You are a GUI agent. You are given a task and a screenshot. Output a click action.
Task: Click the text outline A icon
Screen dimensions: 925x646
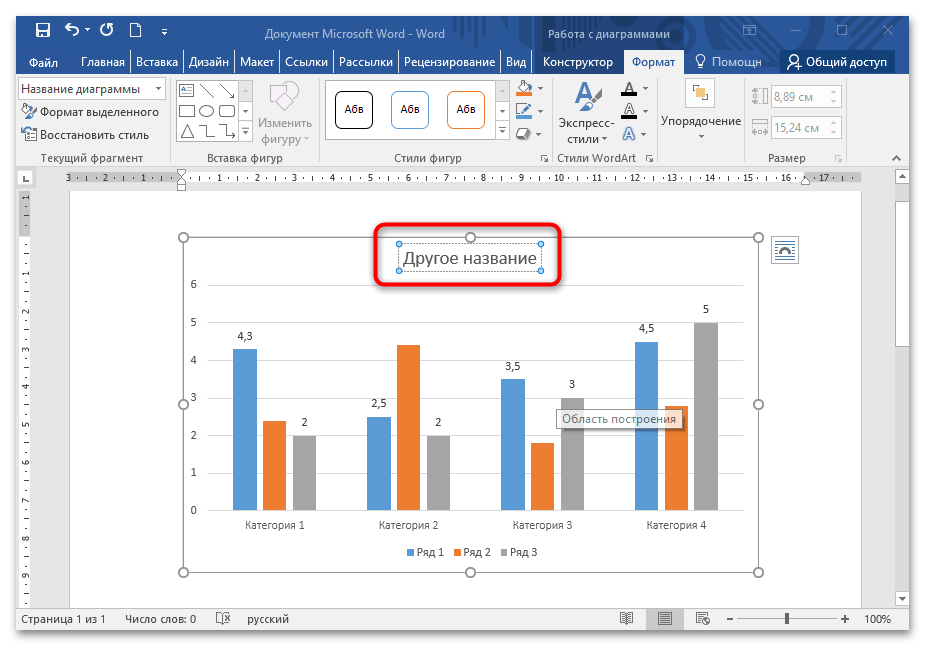629,110
